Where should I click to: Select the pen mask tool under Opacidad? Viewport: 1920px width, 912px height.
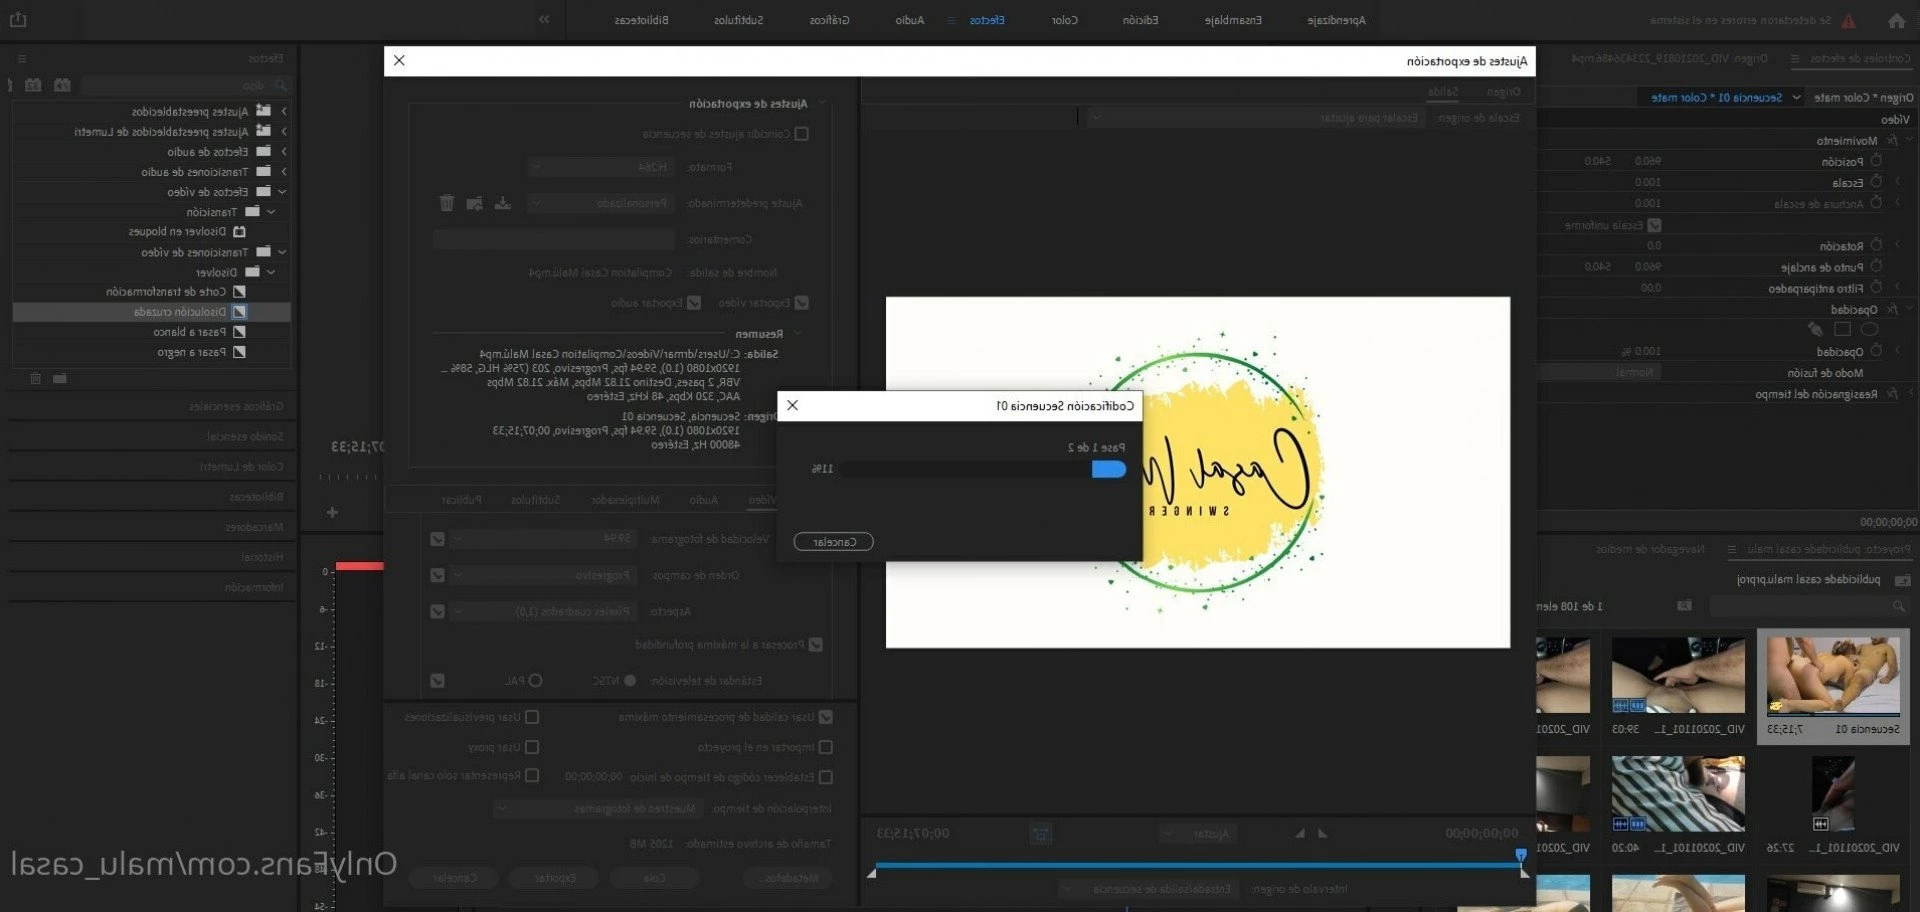[1816, 329]
